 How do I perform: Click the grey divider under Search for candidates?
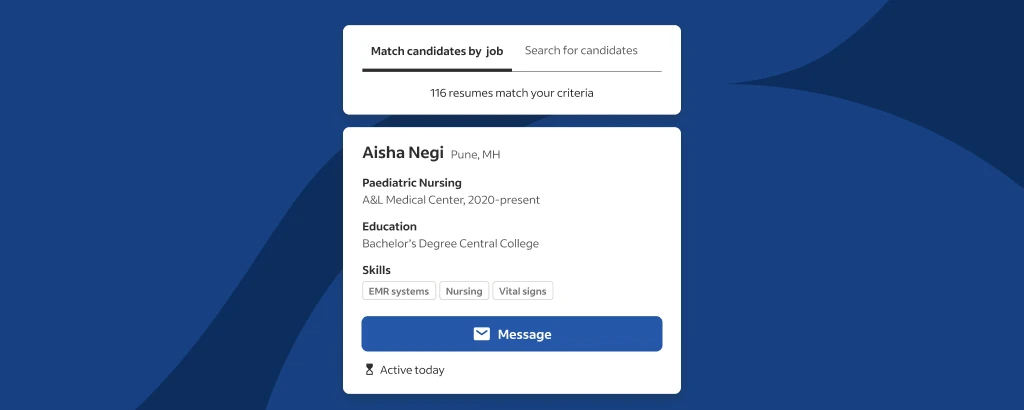click(587, 71)
